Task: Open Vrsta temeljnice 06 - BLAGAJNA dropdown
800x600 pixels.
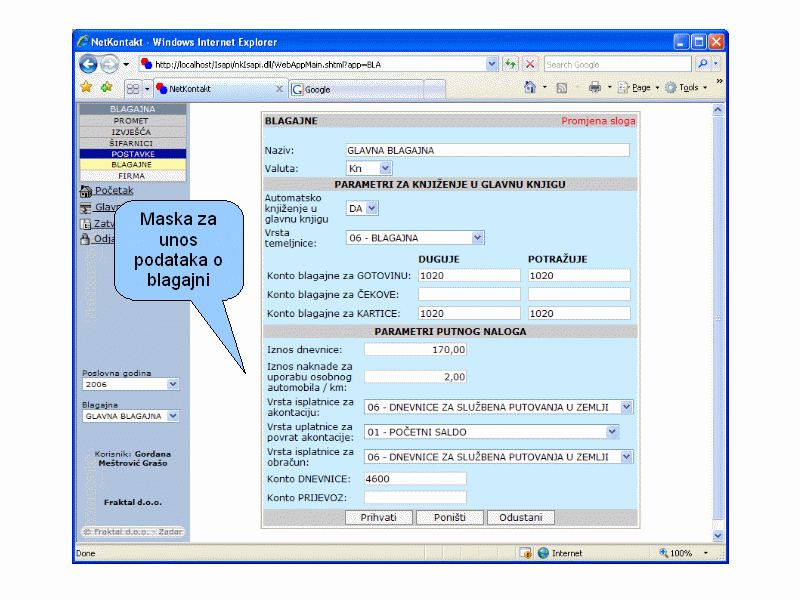Action: point(477,238)
